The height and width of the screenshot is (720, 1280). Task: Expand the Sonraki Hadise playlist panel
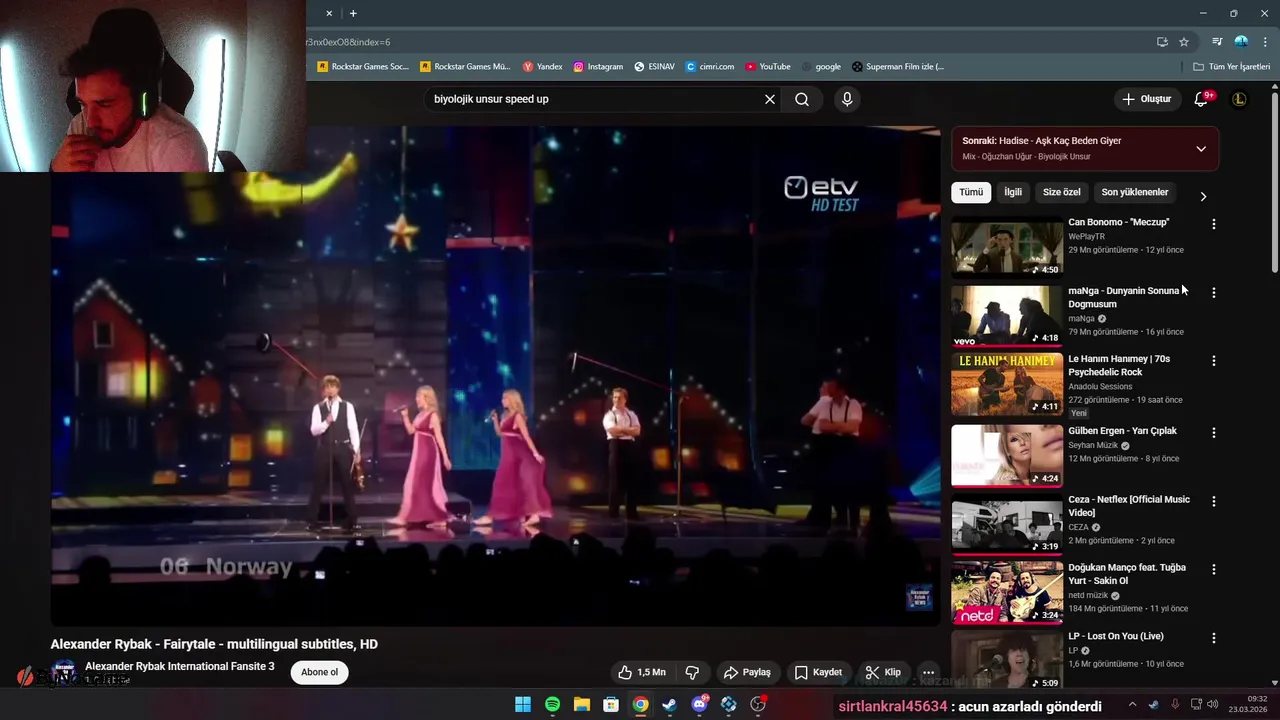[x=1201, y=149]
